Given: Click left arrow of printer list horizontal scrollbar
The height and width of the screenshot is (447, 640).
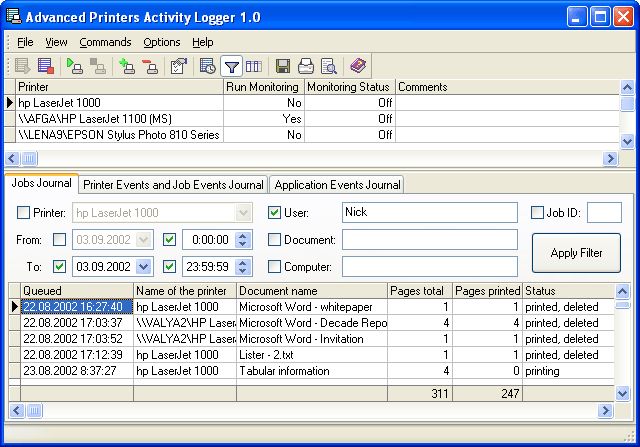Looking at the screenshot, I should (12, 158).
